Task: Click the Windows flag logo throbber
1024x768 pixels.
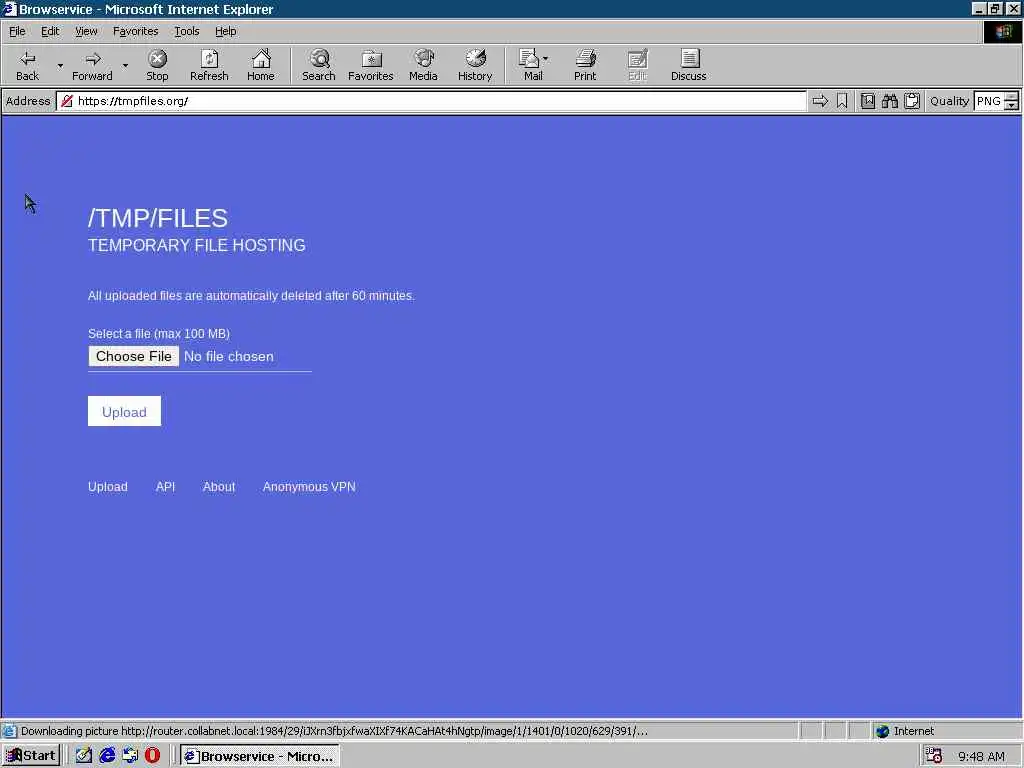Action: [x=1003, y=31]
